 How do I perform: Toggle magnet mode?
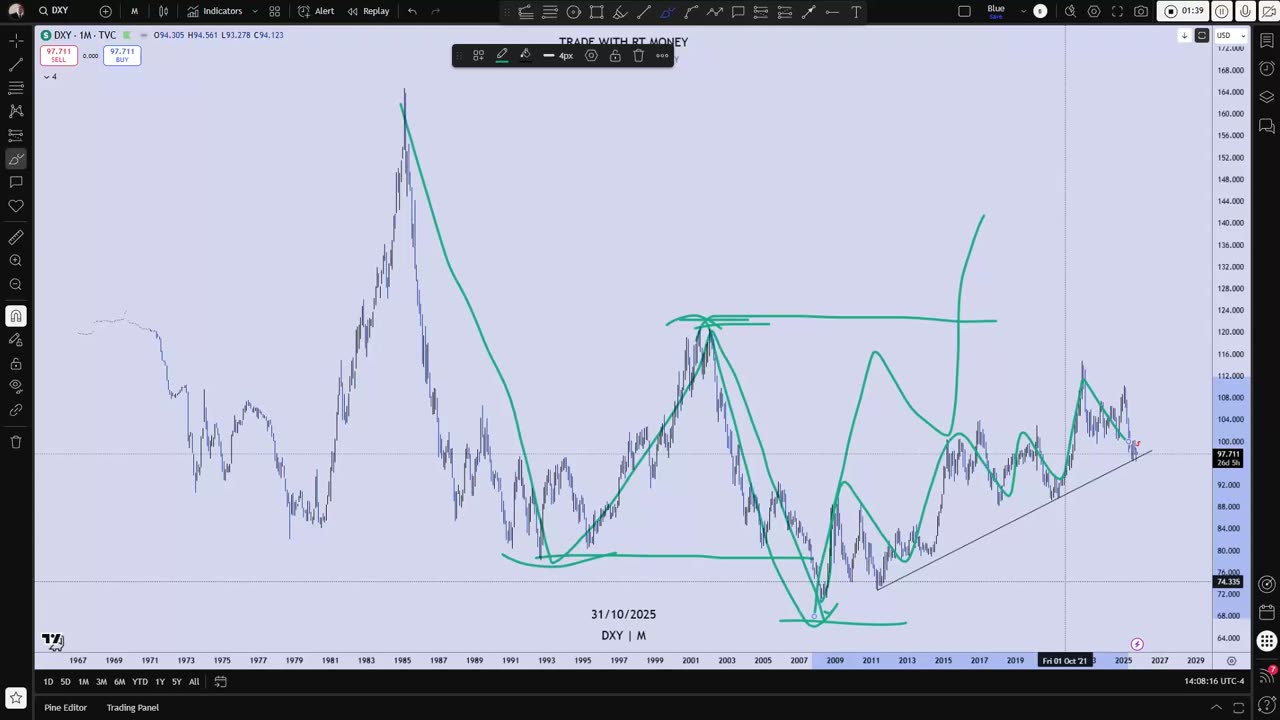[16, 316]
